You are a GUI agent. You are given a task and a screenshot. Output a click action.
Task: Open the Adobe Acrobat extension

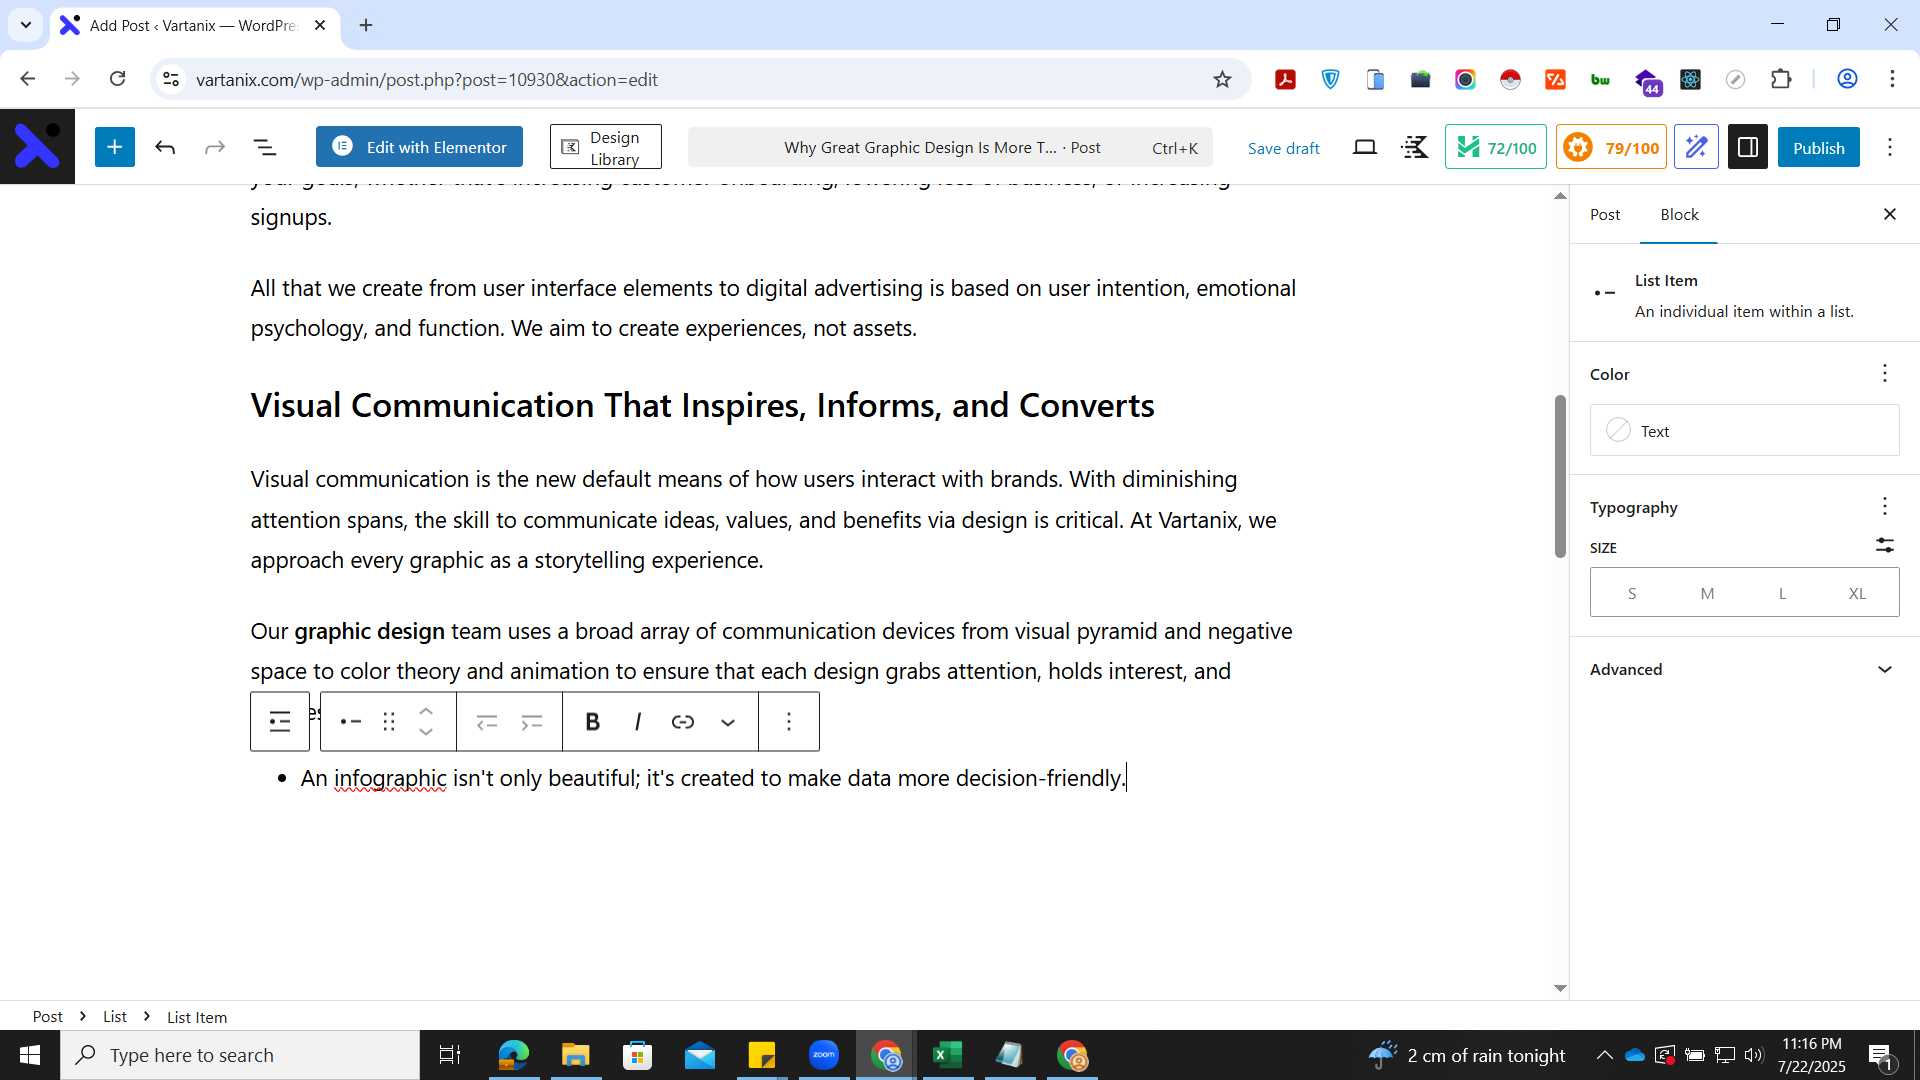pyautogui.click(x=1285, y=79)
